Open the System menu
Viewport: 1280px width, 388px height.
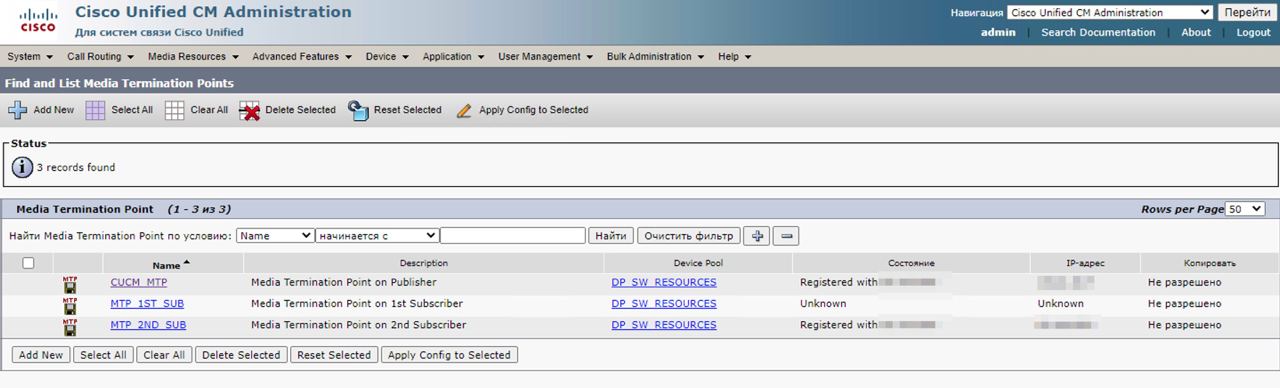point(30,57)
